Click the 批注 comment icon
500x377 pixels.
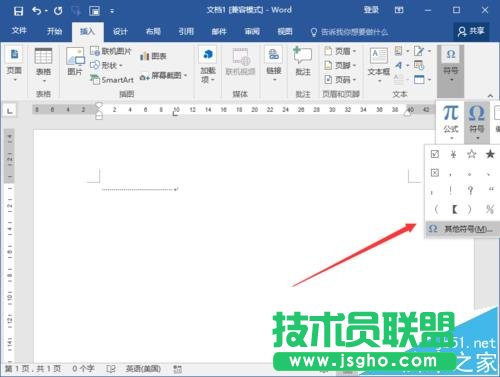[x=303, y=62]
